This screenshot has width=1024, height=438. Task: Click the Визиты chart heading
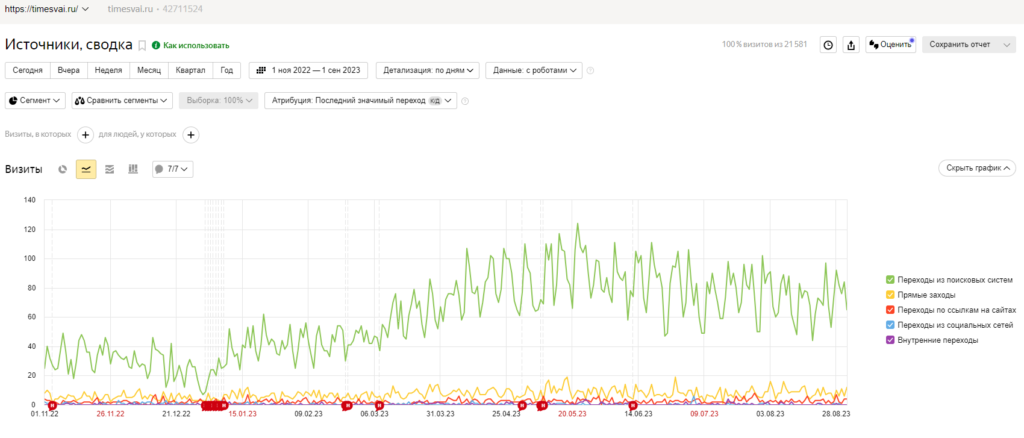pos(24,169)
